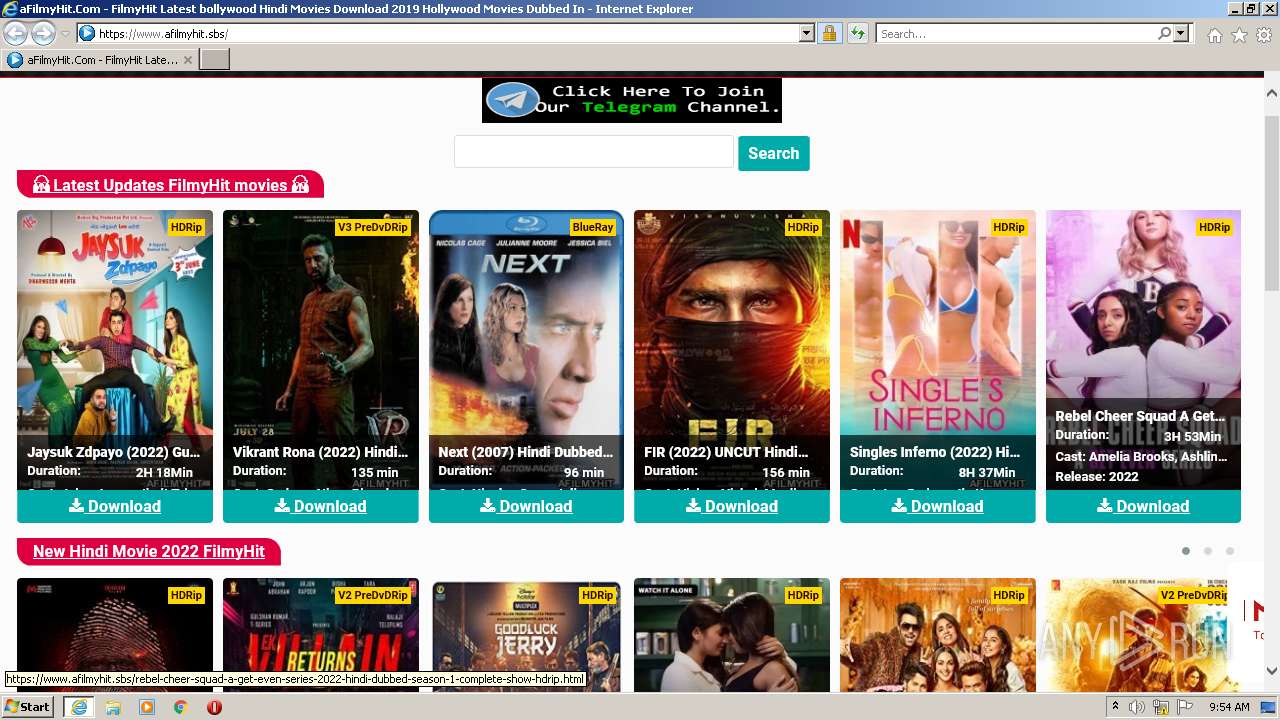Open Chrome taskbar icon
Screen dimensions: 1280x720
(x=181, y=707)
